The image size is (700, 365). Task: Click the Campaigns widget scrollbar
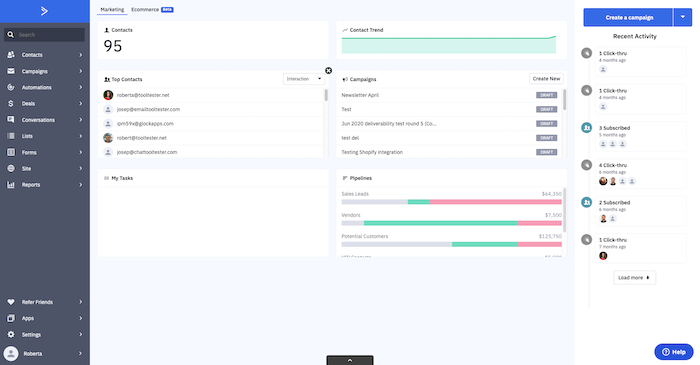click(x=564, y=100)
